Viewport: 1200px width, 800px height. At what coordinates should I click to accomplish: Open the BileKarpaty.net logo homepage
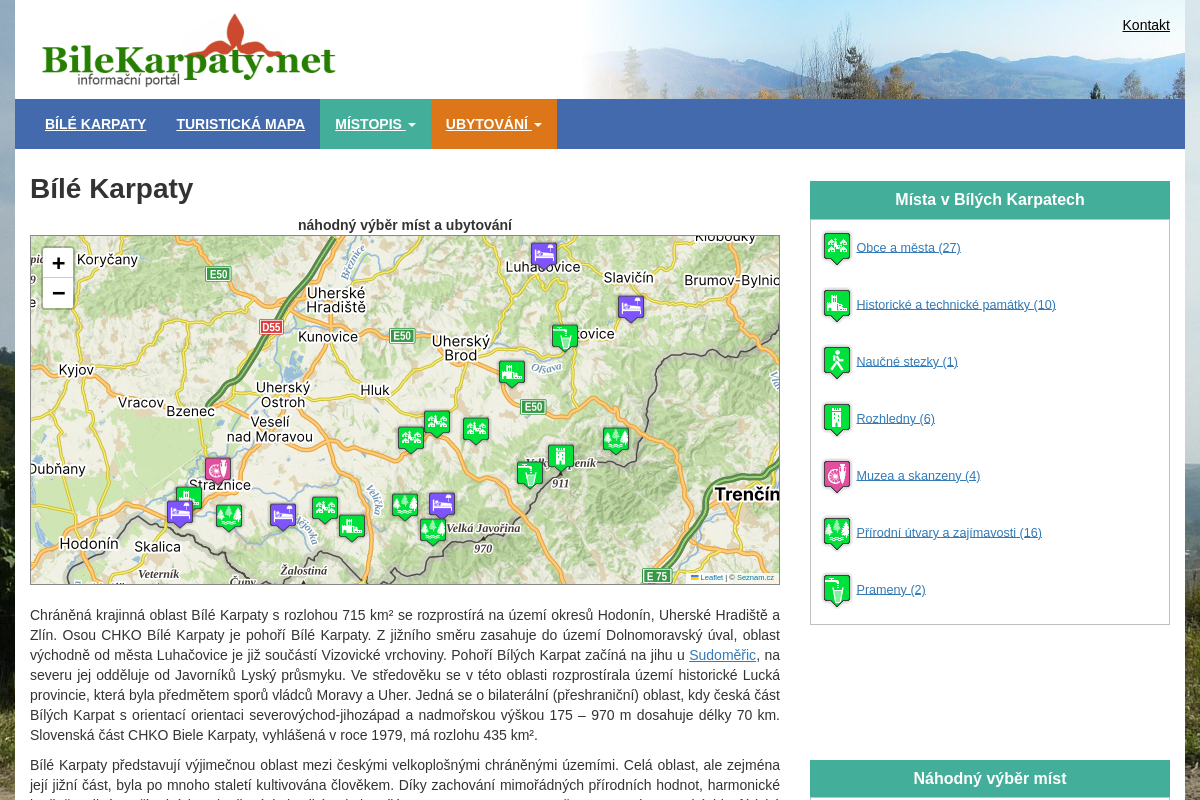coord(189,52)
